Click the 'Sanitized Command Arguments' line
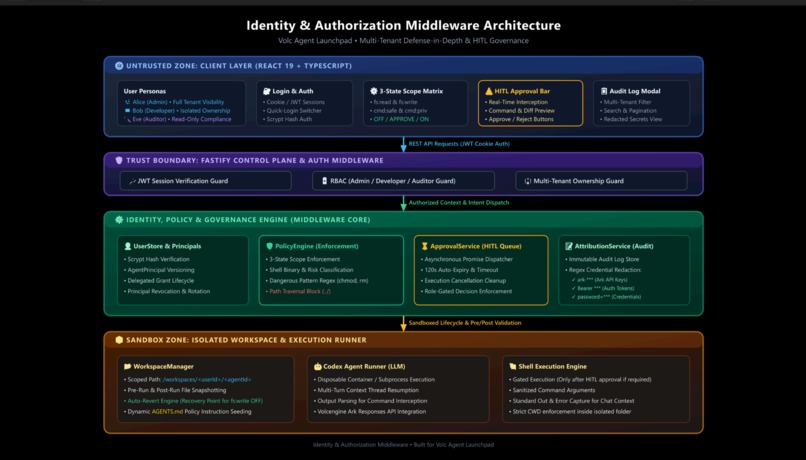806x460 pixels. (x=551, y=390)
